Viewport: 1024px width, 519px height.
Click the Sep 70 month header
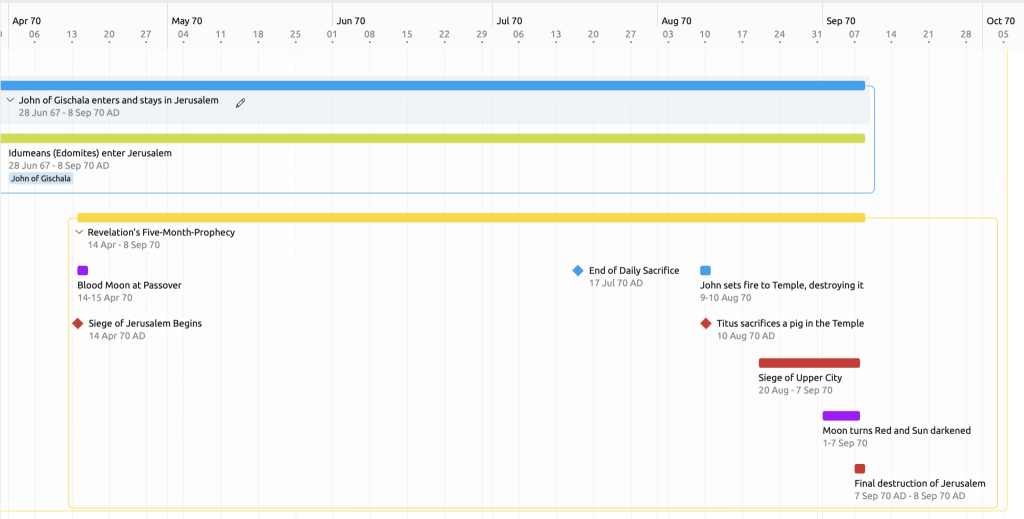(840, 21)
